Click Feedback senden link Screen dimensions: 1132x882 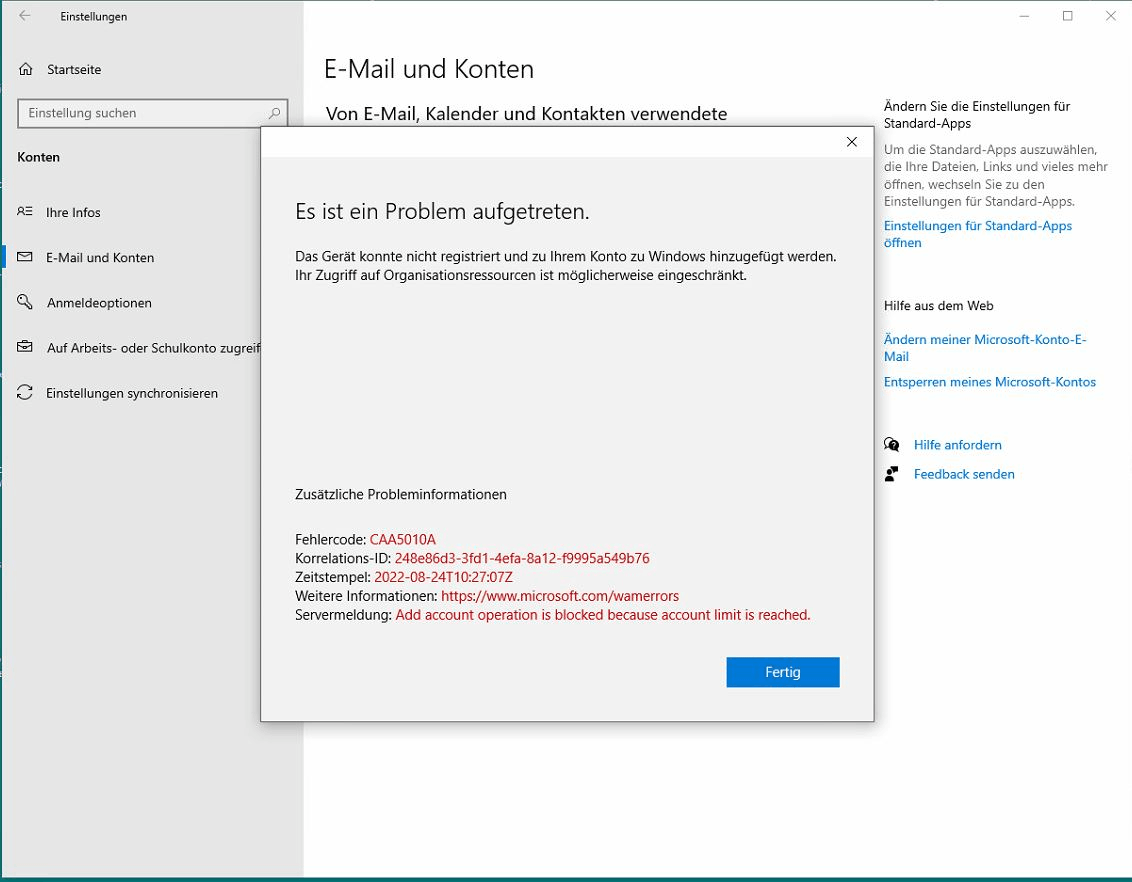point(964,474)
